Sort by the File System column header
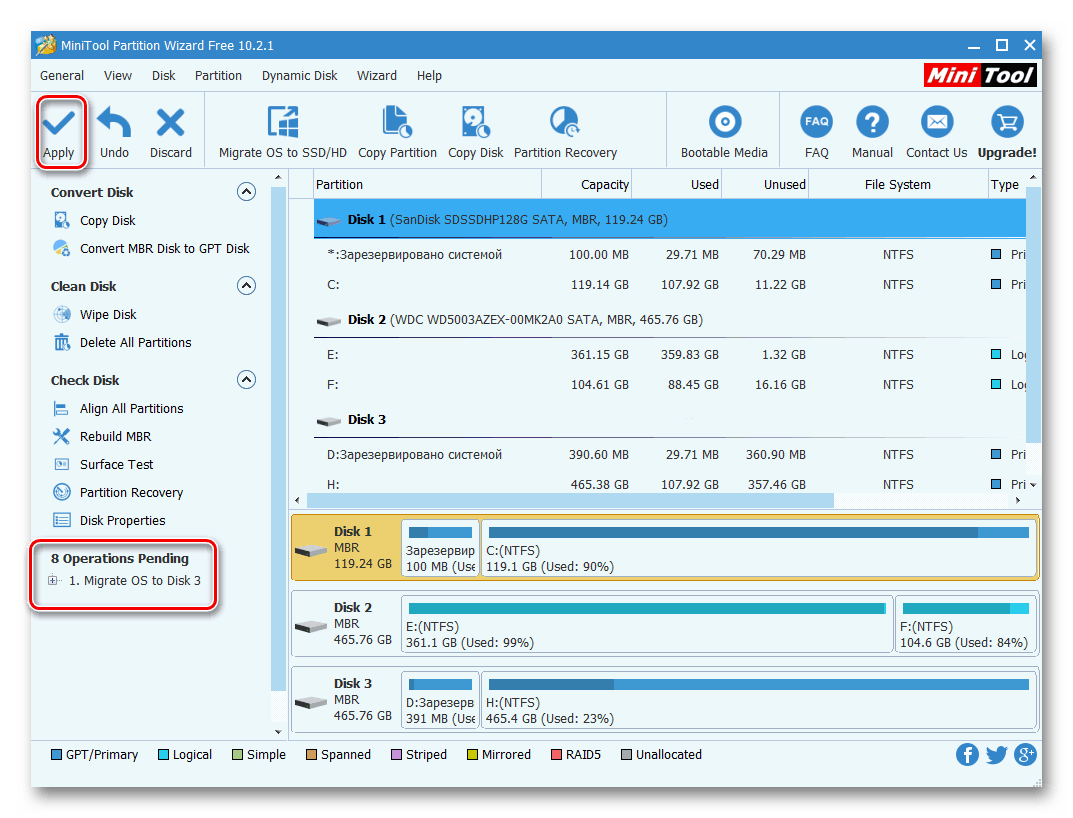1073x818 pixels. [898, 185]
